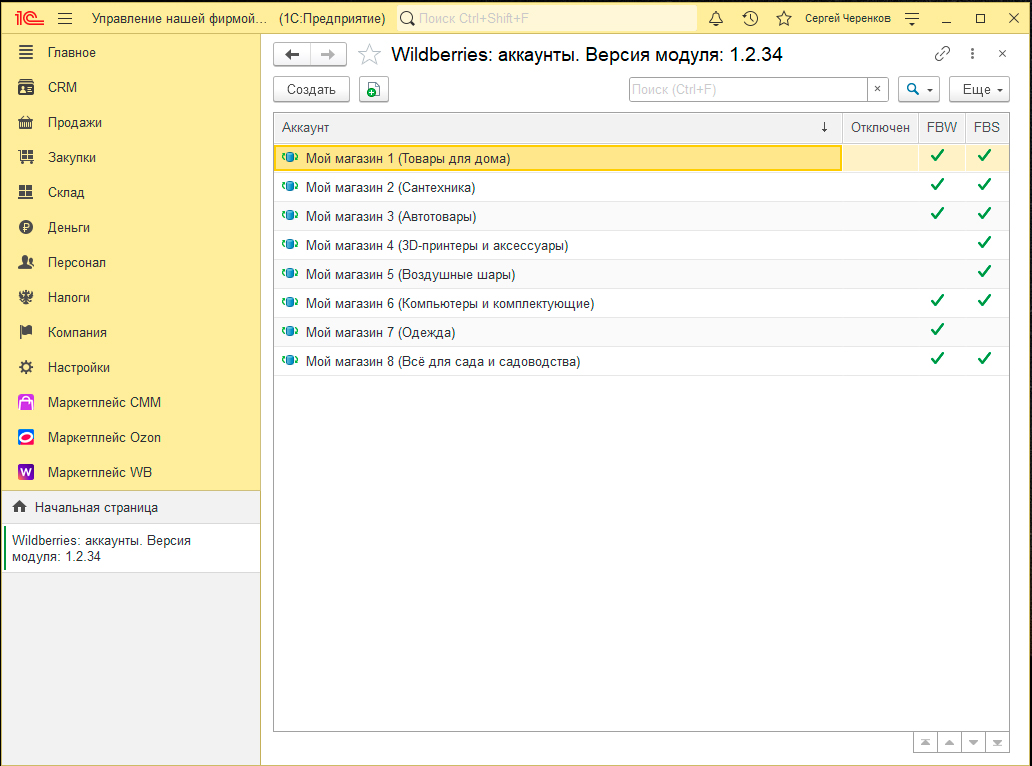The width and height of the screenshot is (1032, 766).
Task: Click the favorites star in title bar
Action: pos(784,19)
